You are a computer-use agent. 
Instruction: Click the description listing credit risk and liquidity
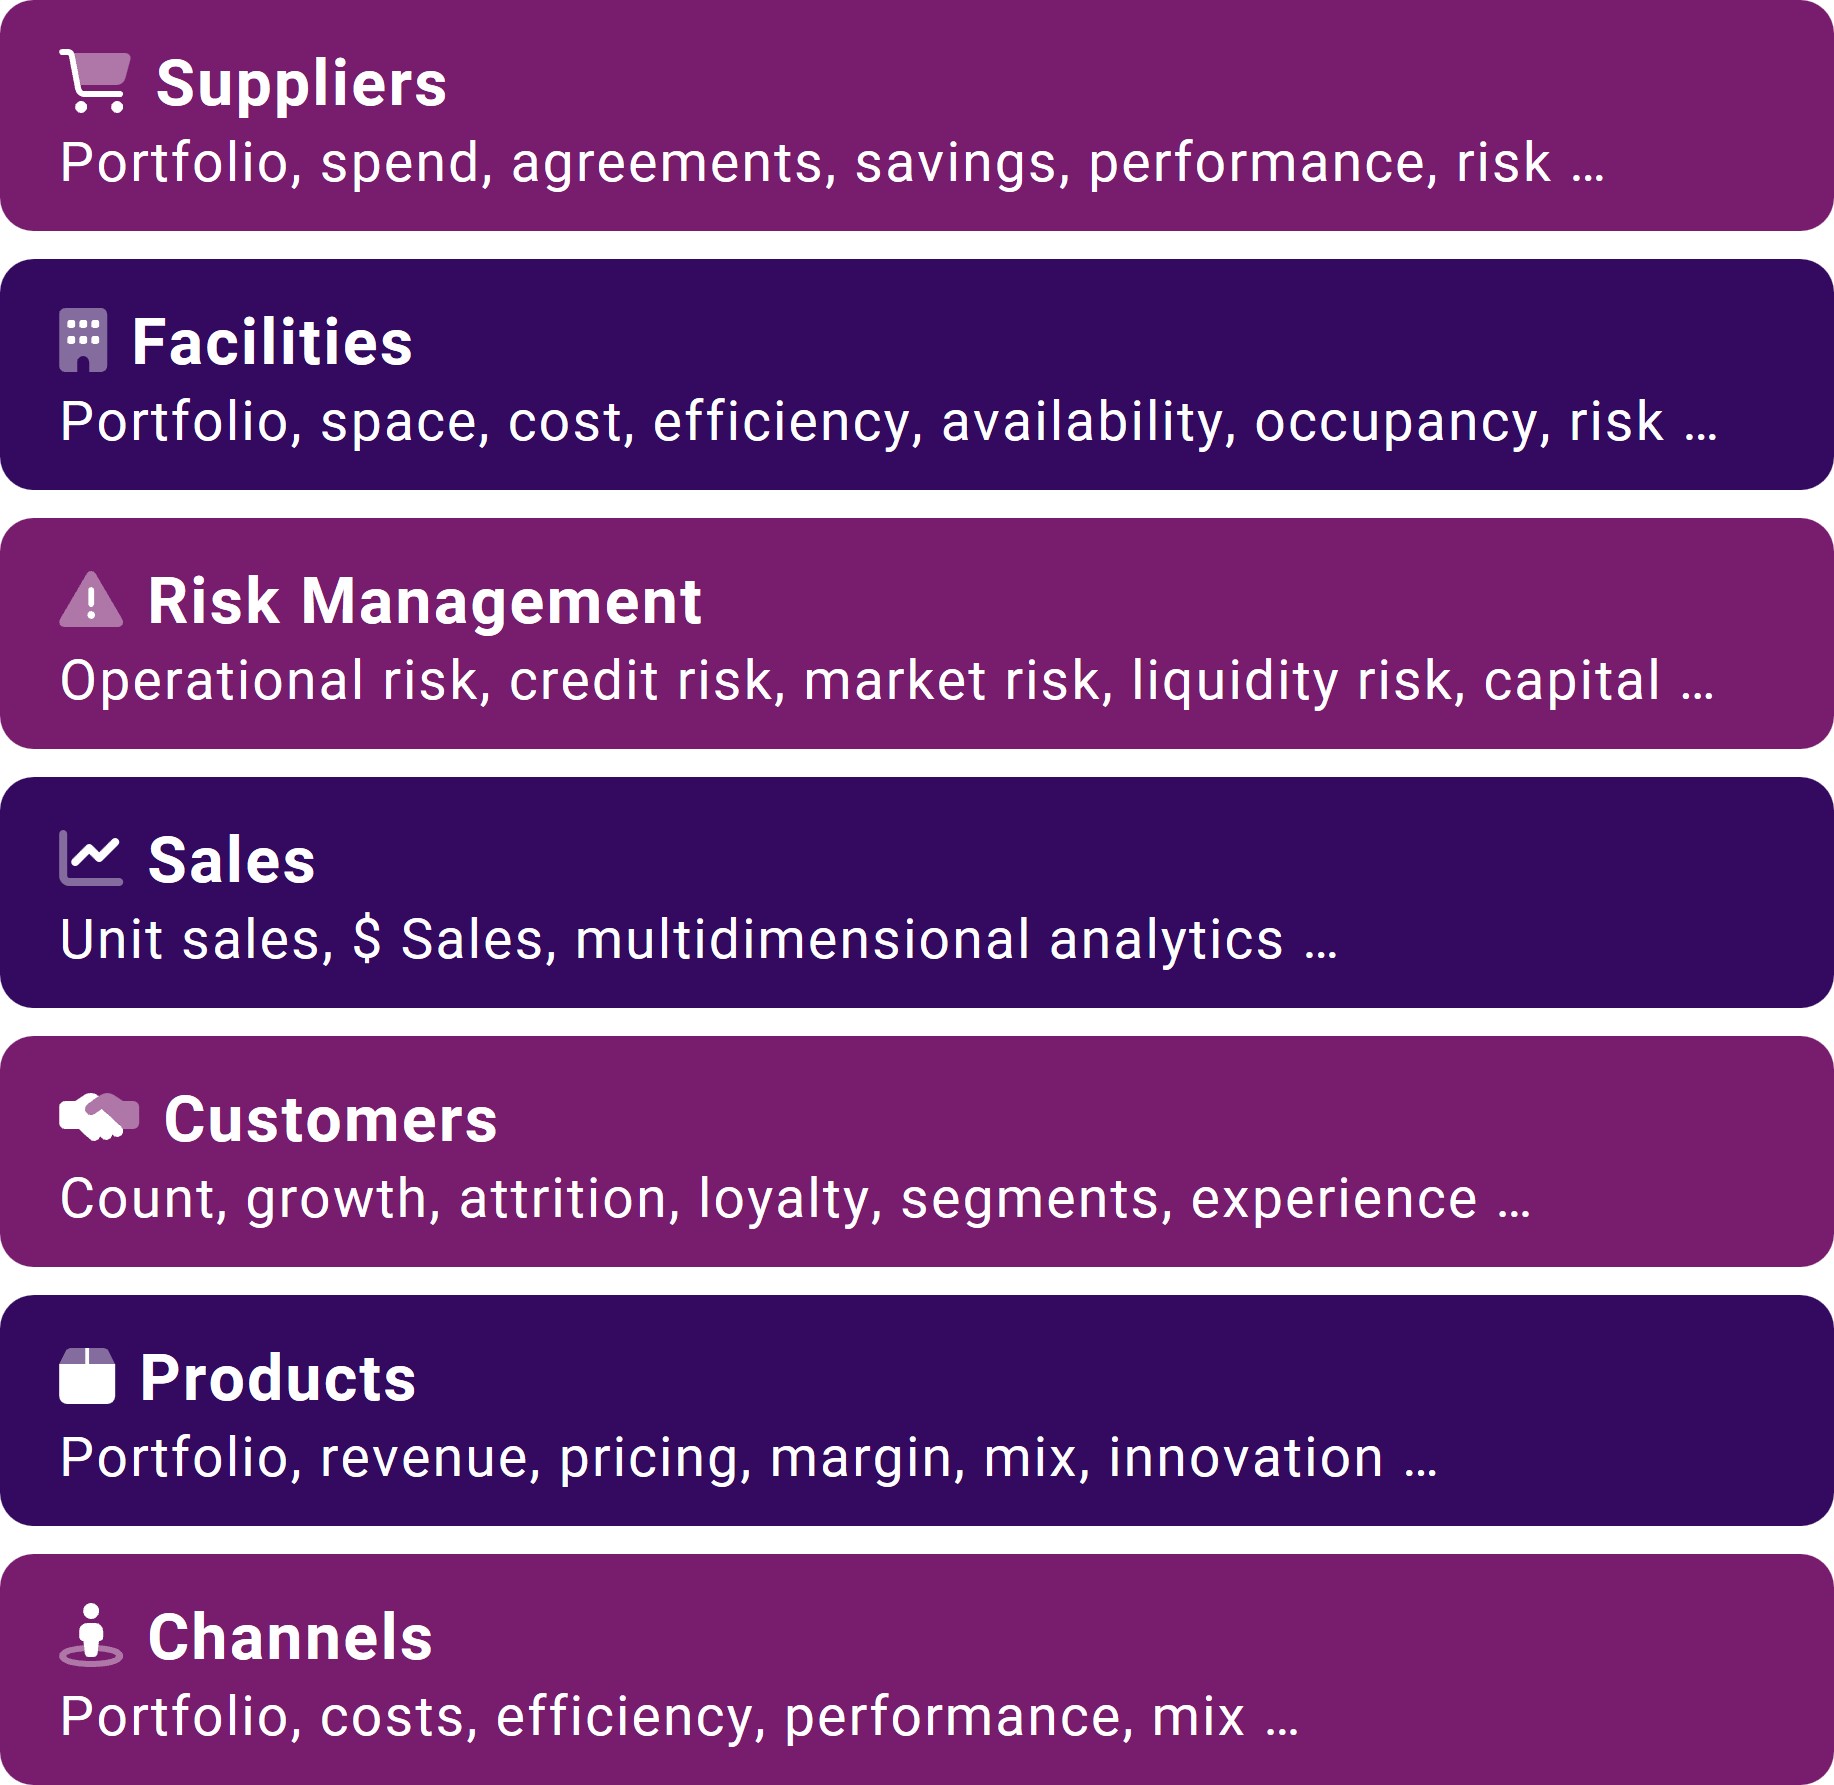887,681
